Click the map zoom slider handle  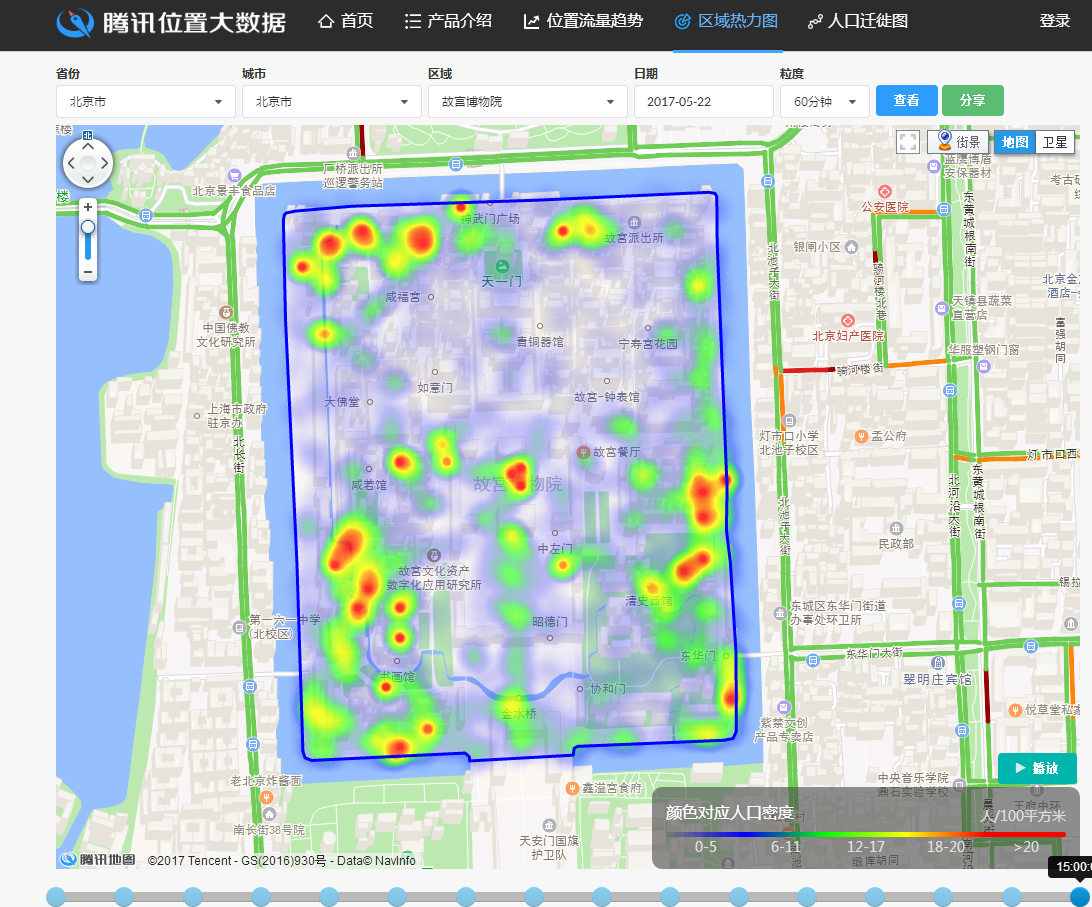click(x=88, y=227)
